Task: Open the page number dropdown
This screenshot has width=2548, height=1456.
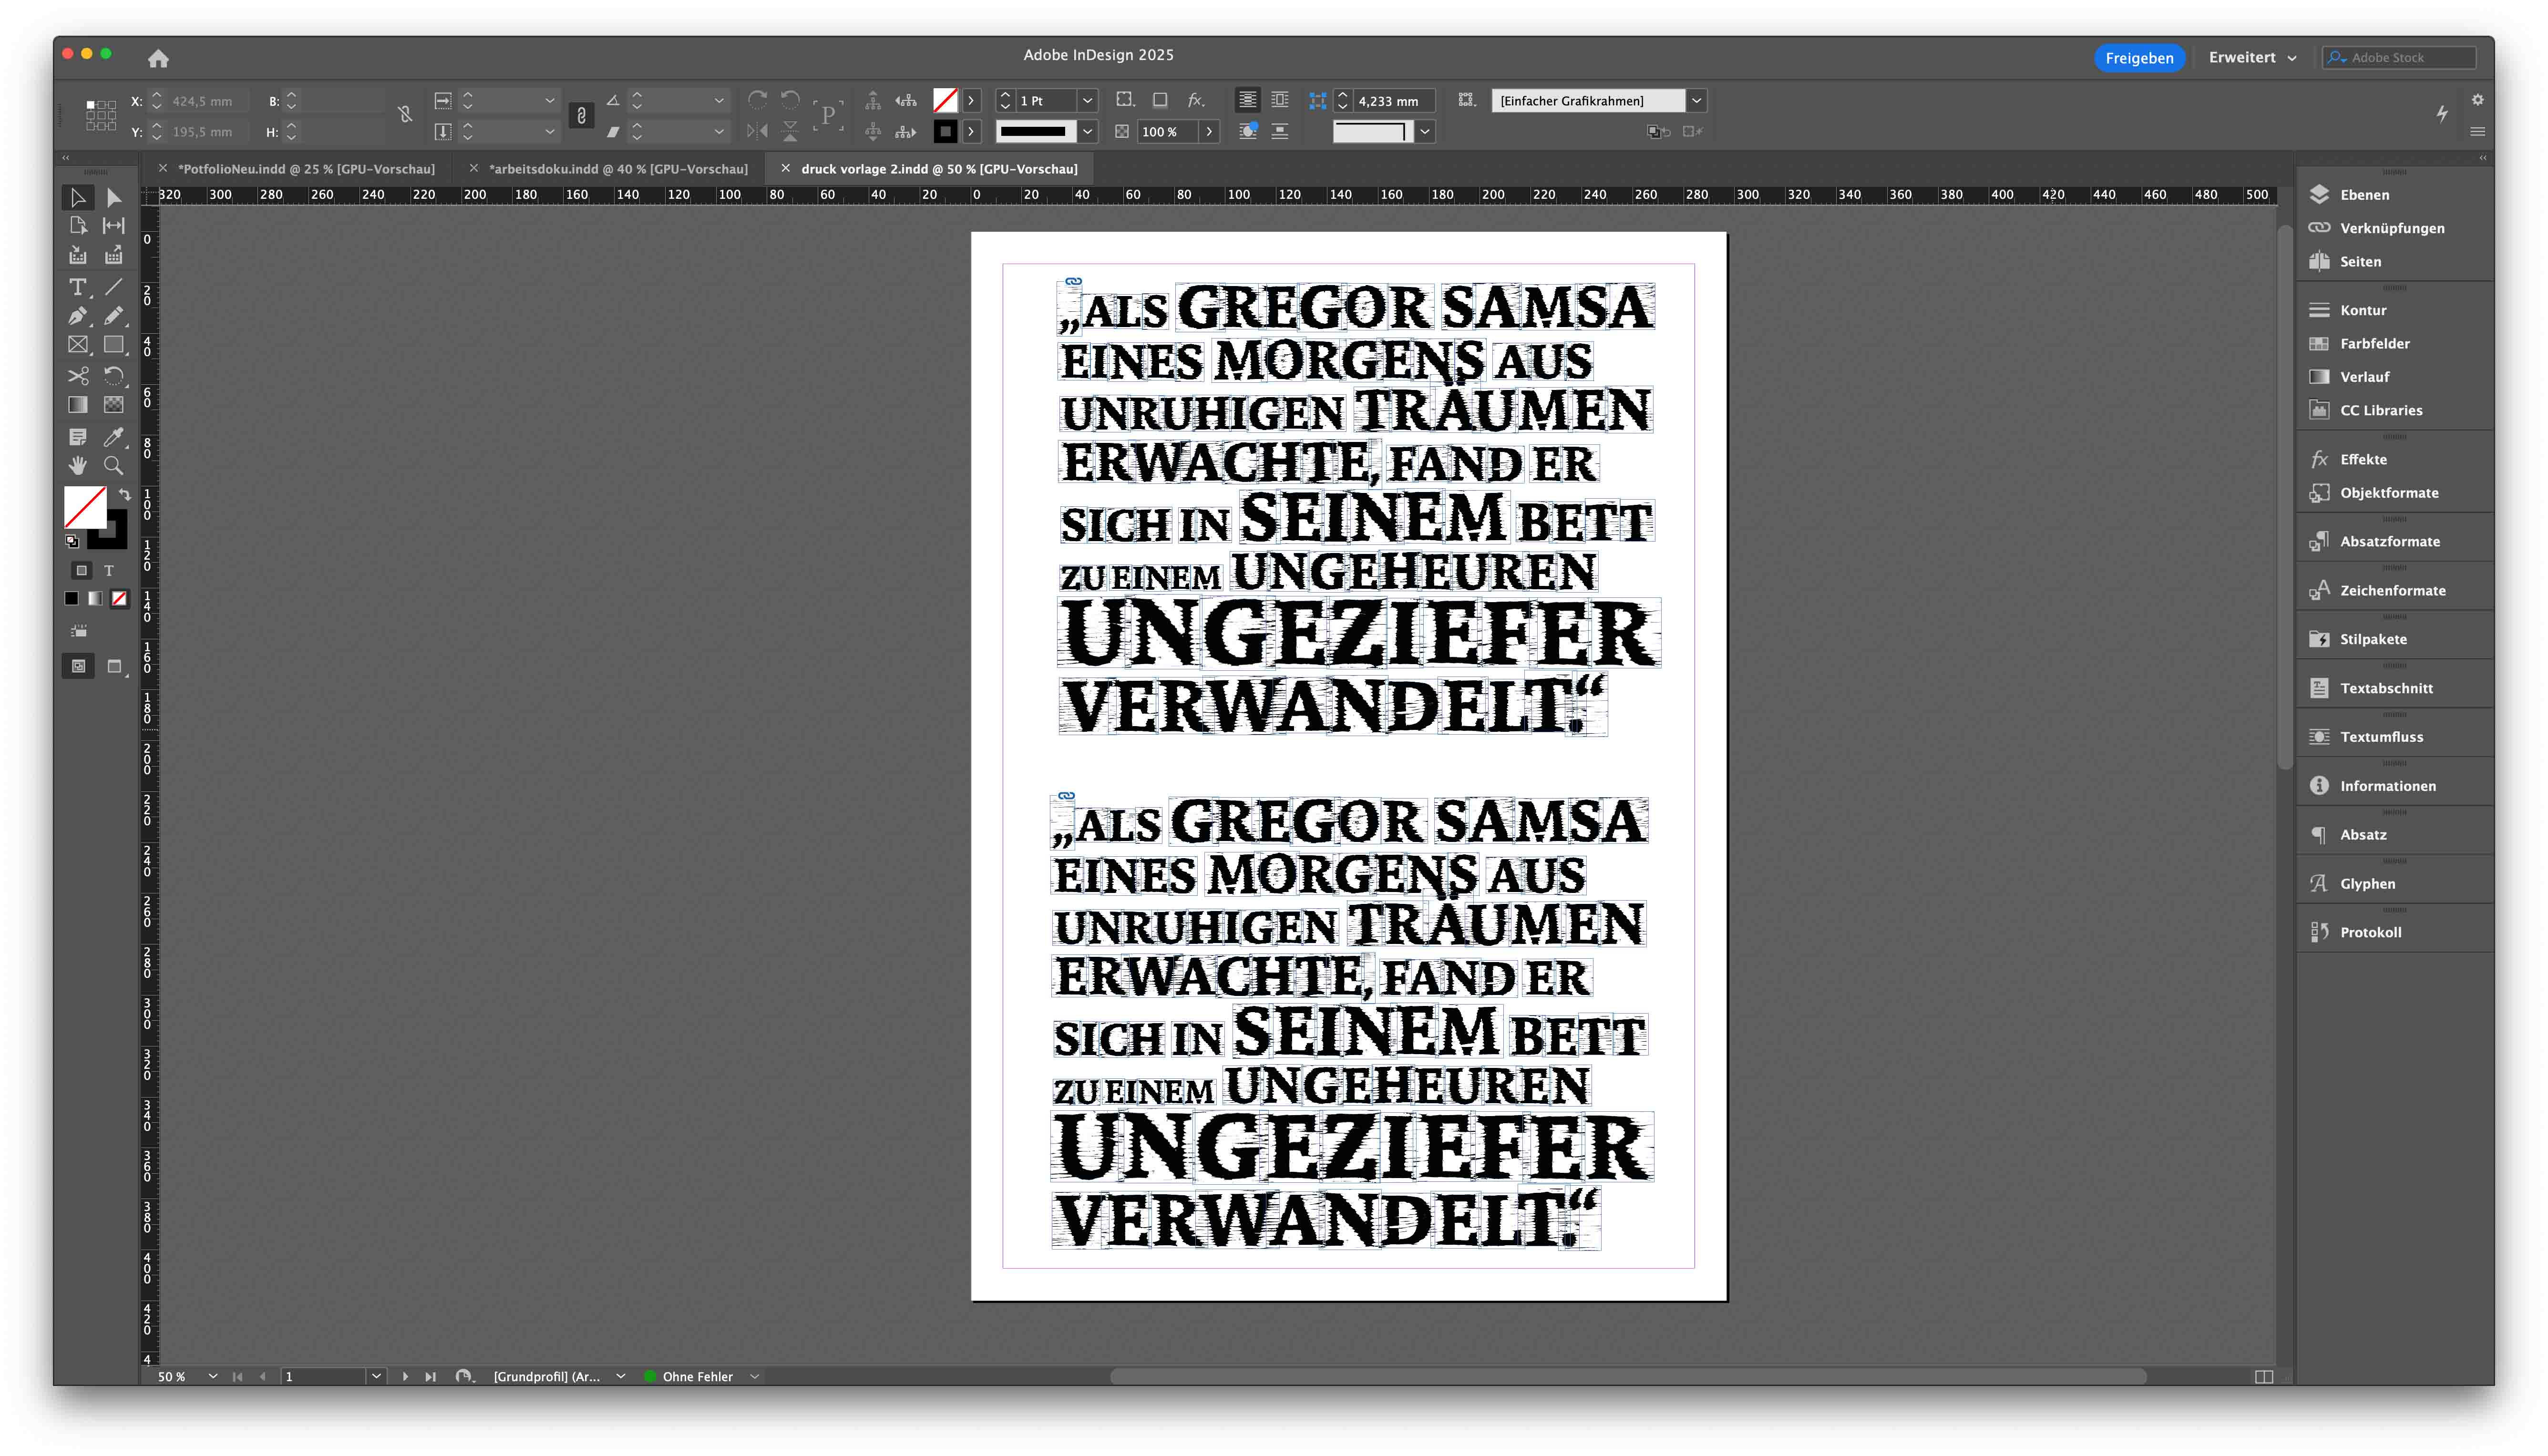Action: pyautogui.click(x=376, y=1376)
